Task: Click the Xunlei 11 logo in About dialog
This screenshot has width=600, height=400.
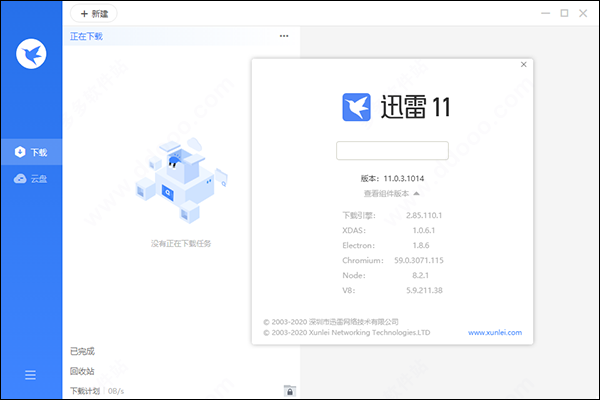Action: [356, 107]
